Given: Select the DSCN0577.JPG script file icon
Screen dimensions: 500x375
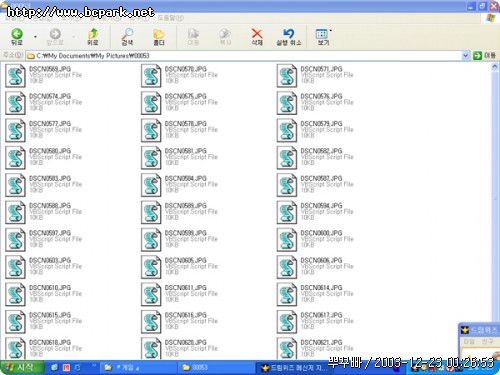Looking at the screenshot, I should pyautogui.click(x=15, y=131).
